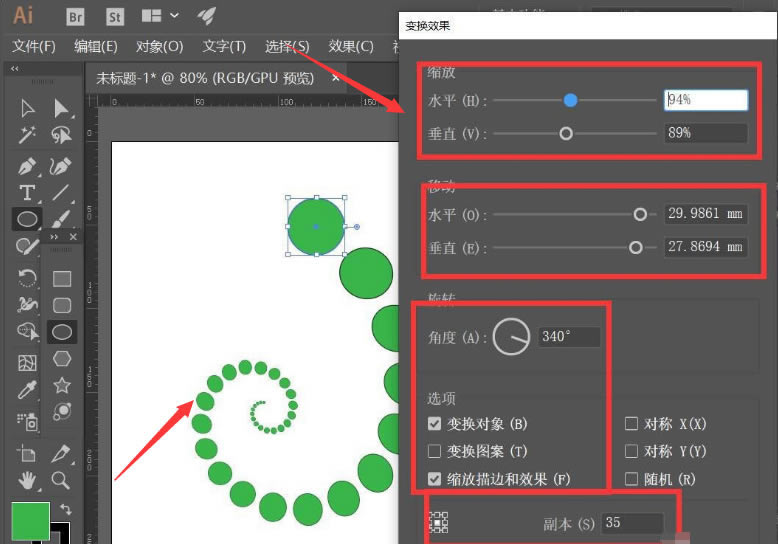Click the green fill color swatch

pos(30,521)
